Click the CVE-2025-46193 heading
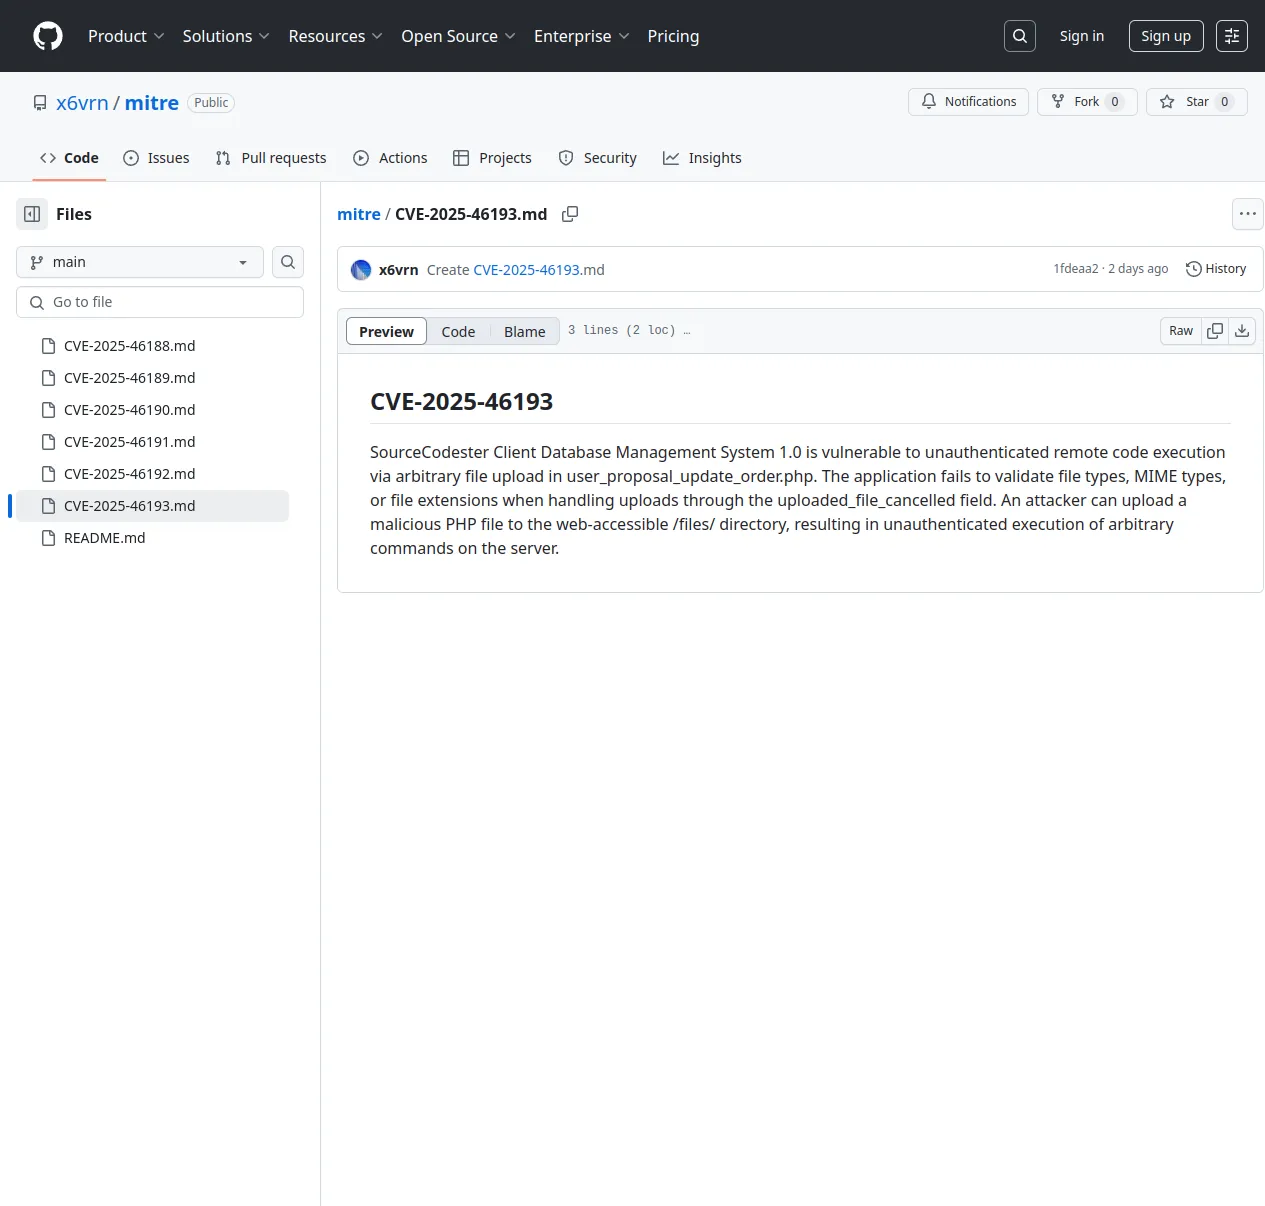This screenshot has height=1206, width=1265. [461, 402]
